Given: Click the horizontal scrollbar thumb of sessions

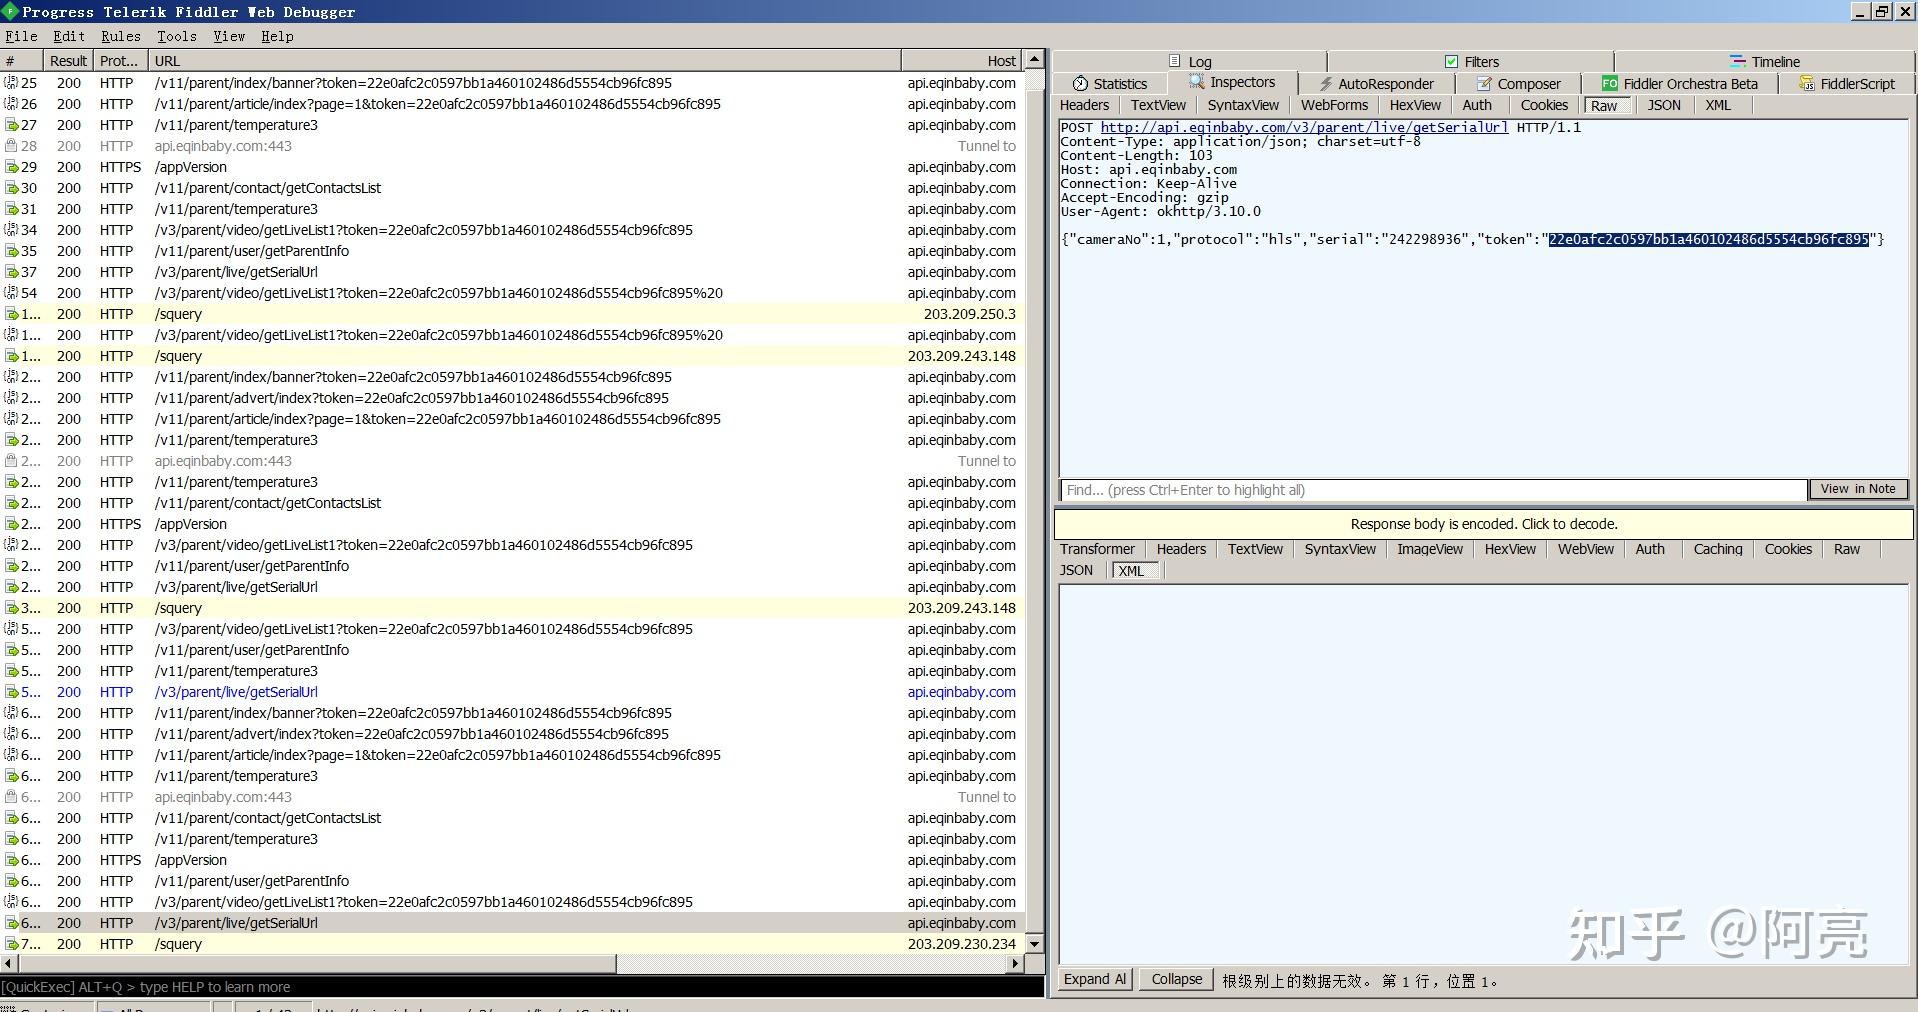Looking at the screenshot, I should (x=317, y=964).
